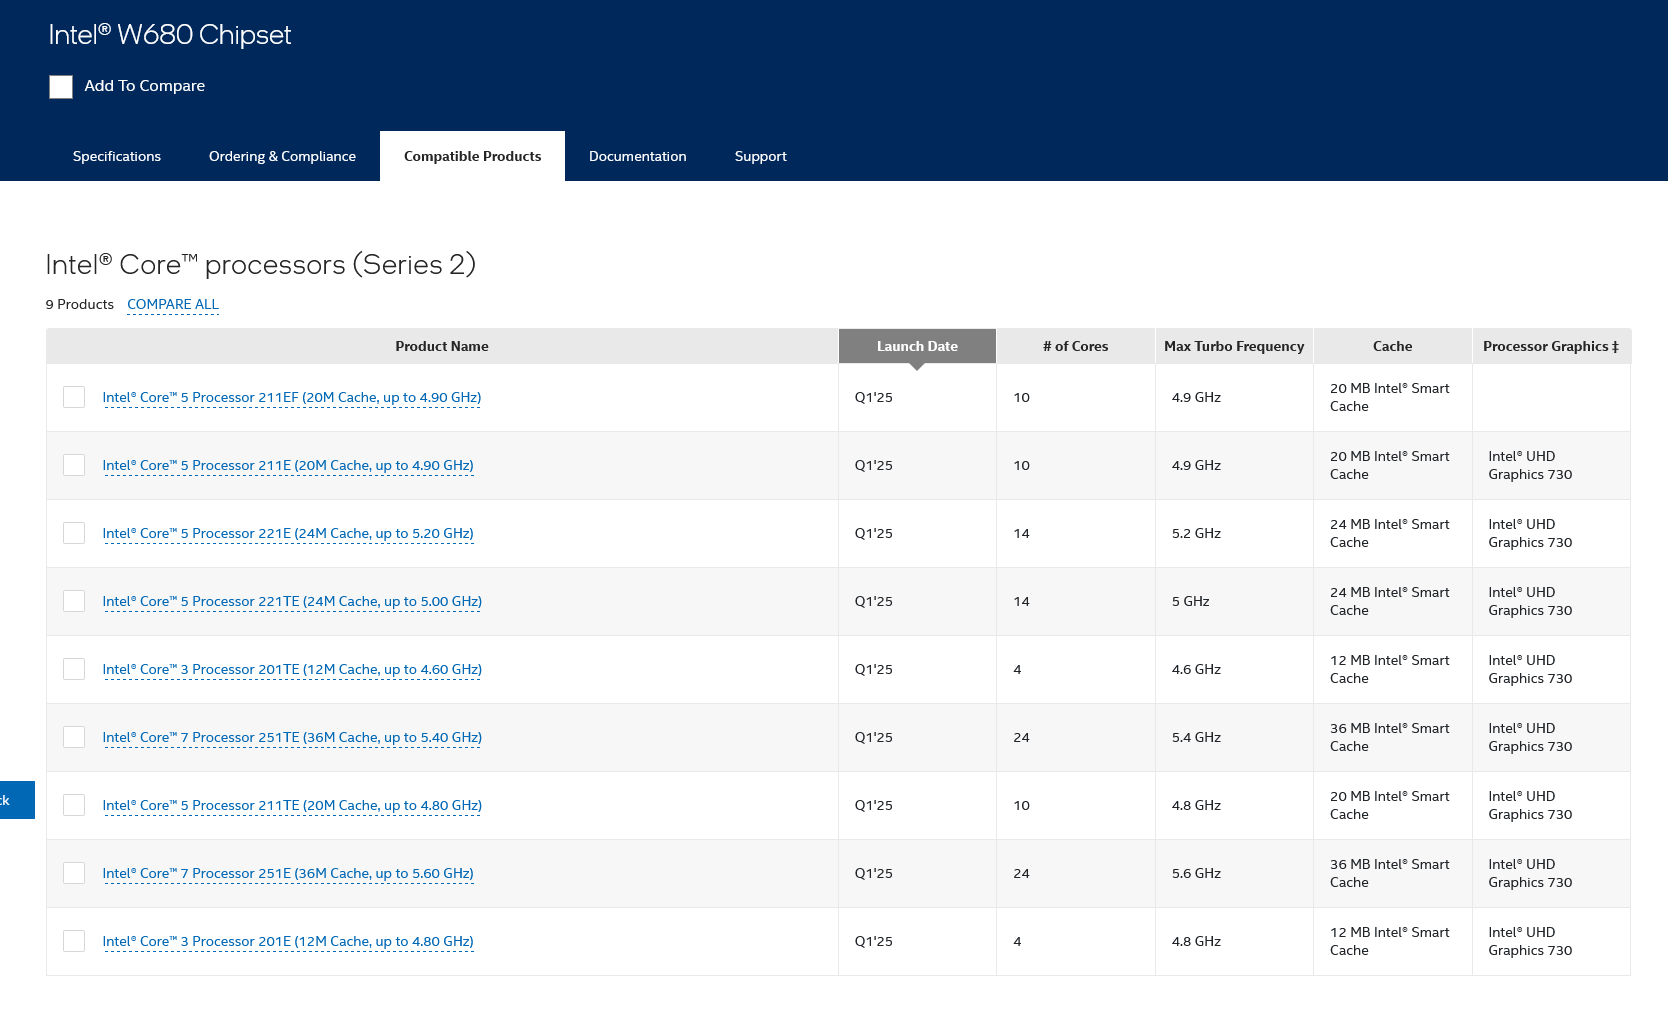Sort table by Launch Date column
Screen dimensions: 1668x1027
(x=917, y=346)
